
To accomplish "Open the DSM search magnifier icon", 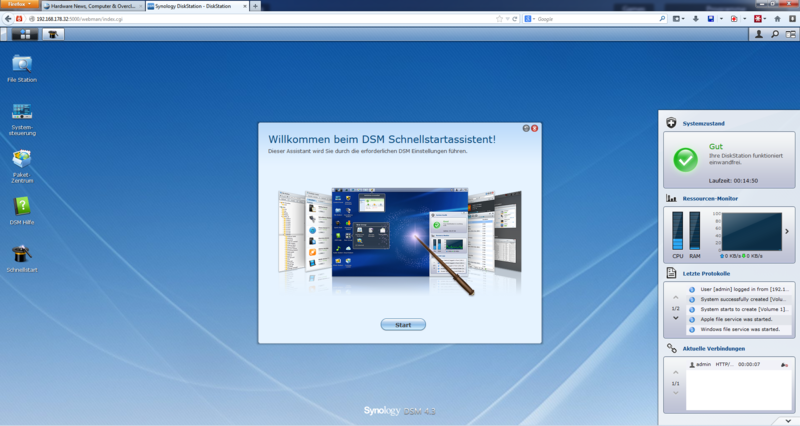I will [774, 34].
